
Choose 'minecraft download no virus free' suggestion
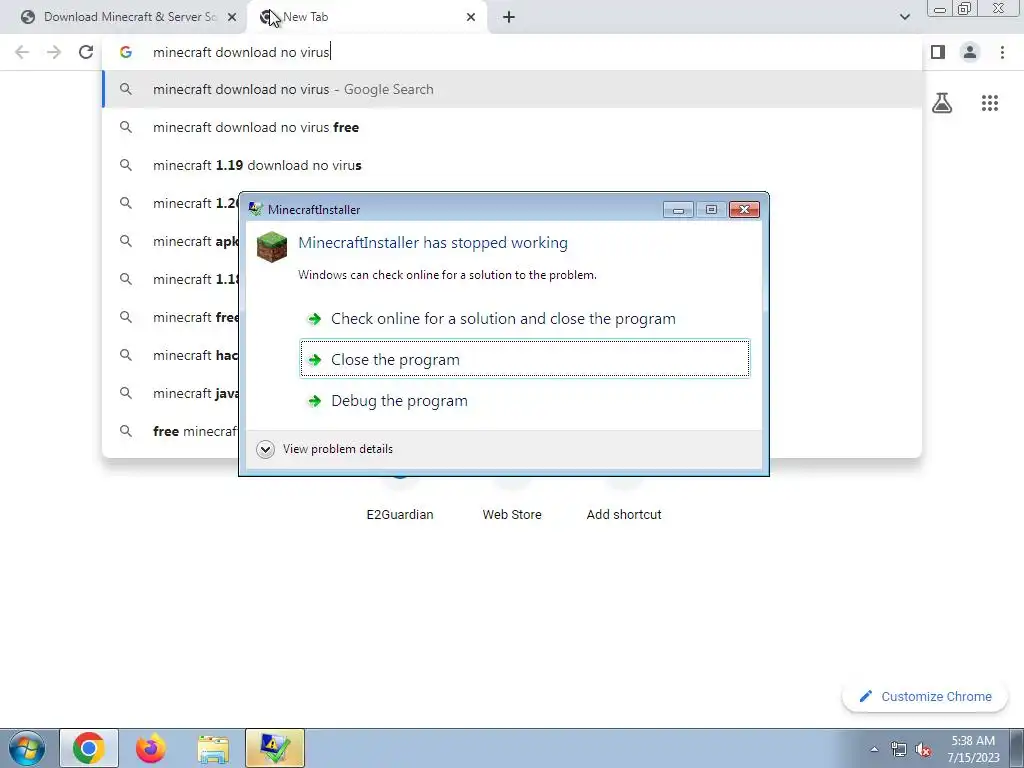[512, 127]
